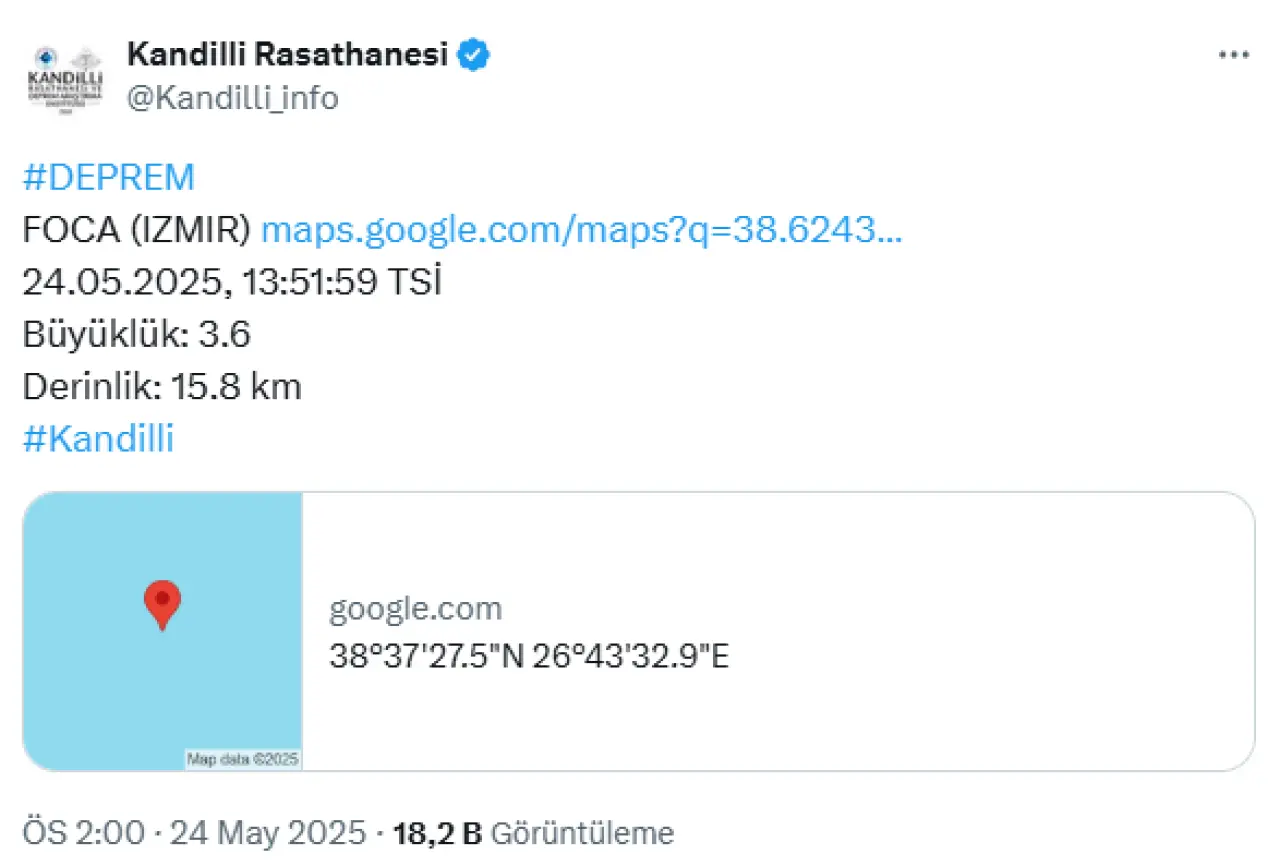This screenshot has width=1280, height=866.
Task: Click the Derinlik: 15.8 km line
Action: coord(162,387)
